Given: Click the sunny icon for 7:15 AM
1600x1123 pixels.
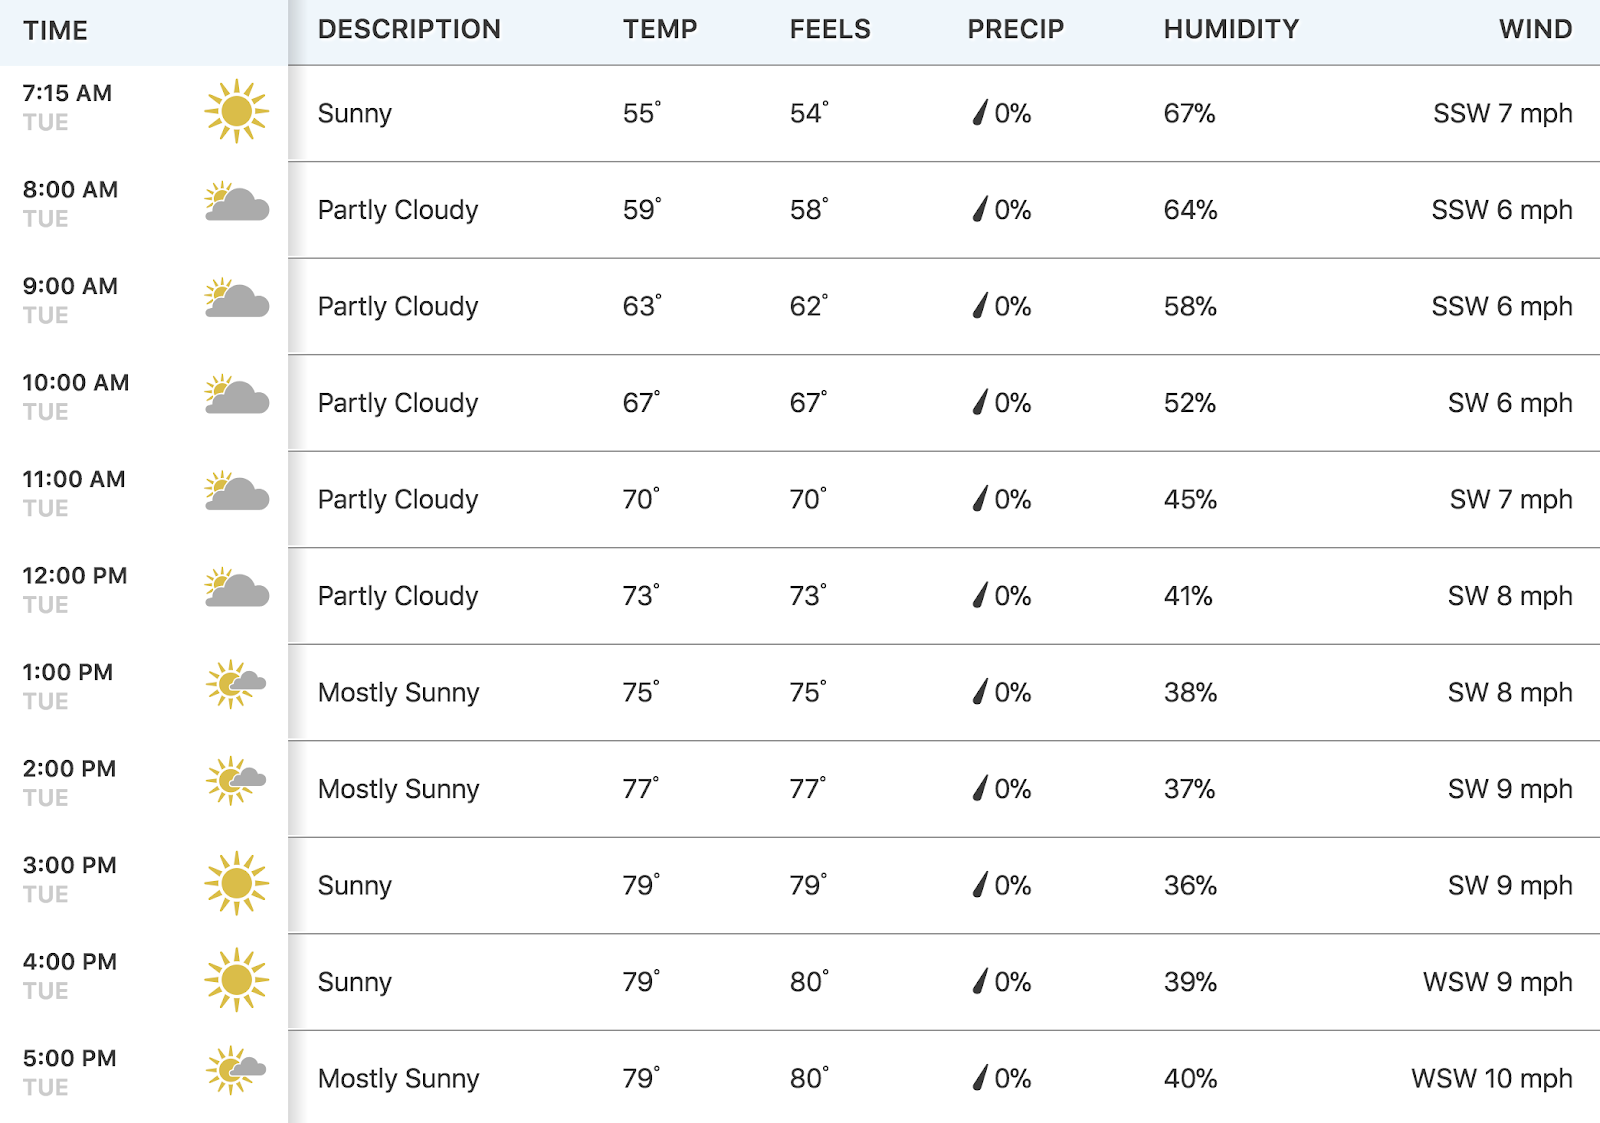Looking at the screenshot, I should click(x=237, y=111).
